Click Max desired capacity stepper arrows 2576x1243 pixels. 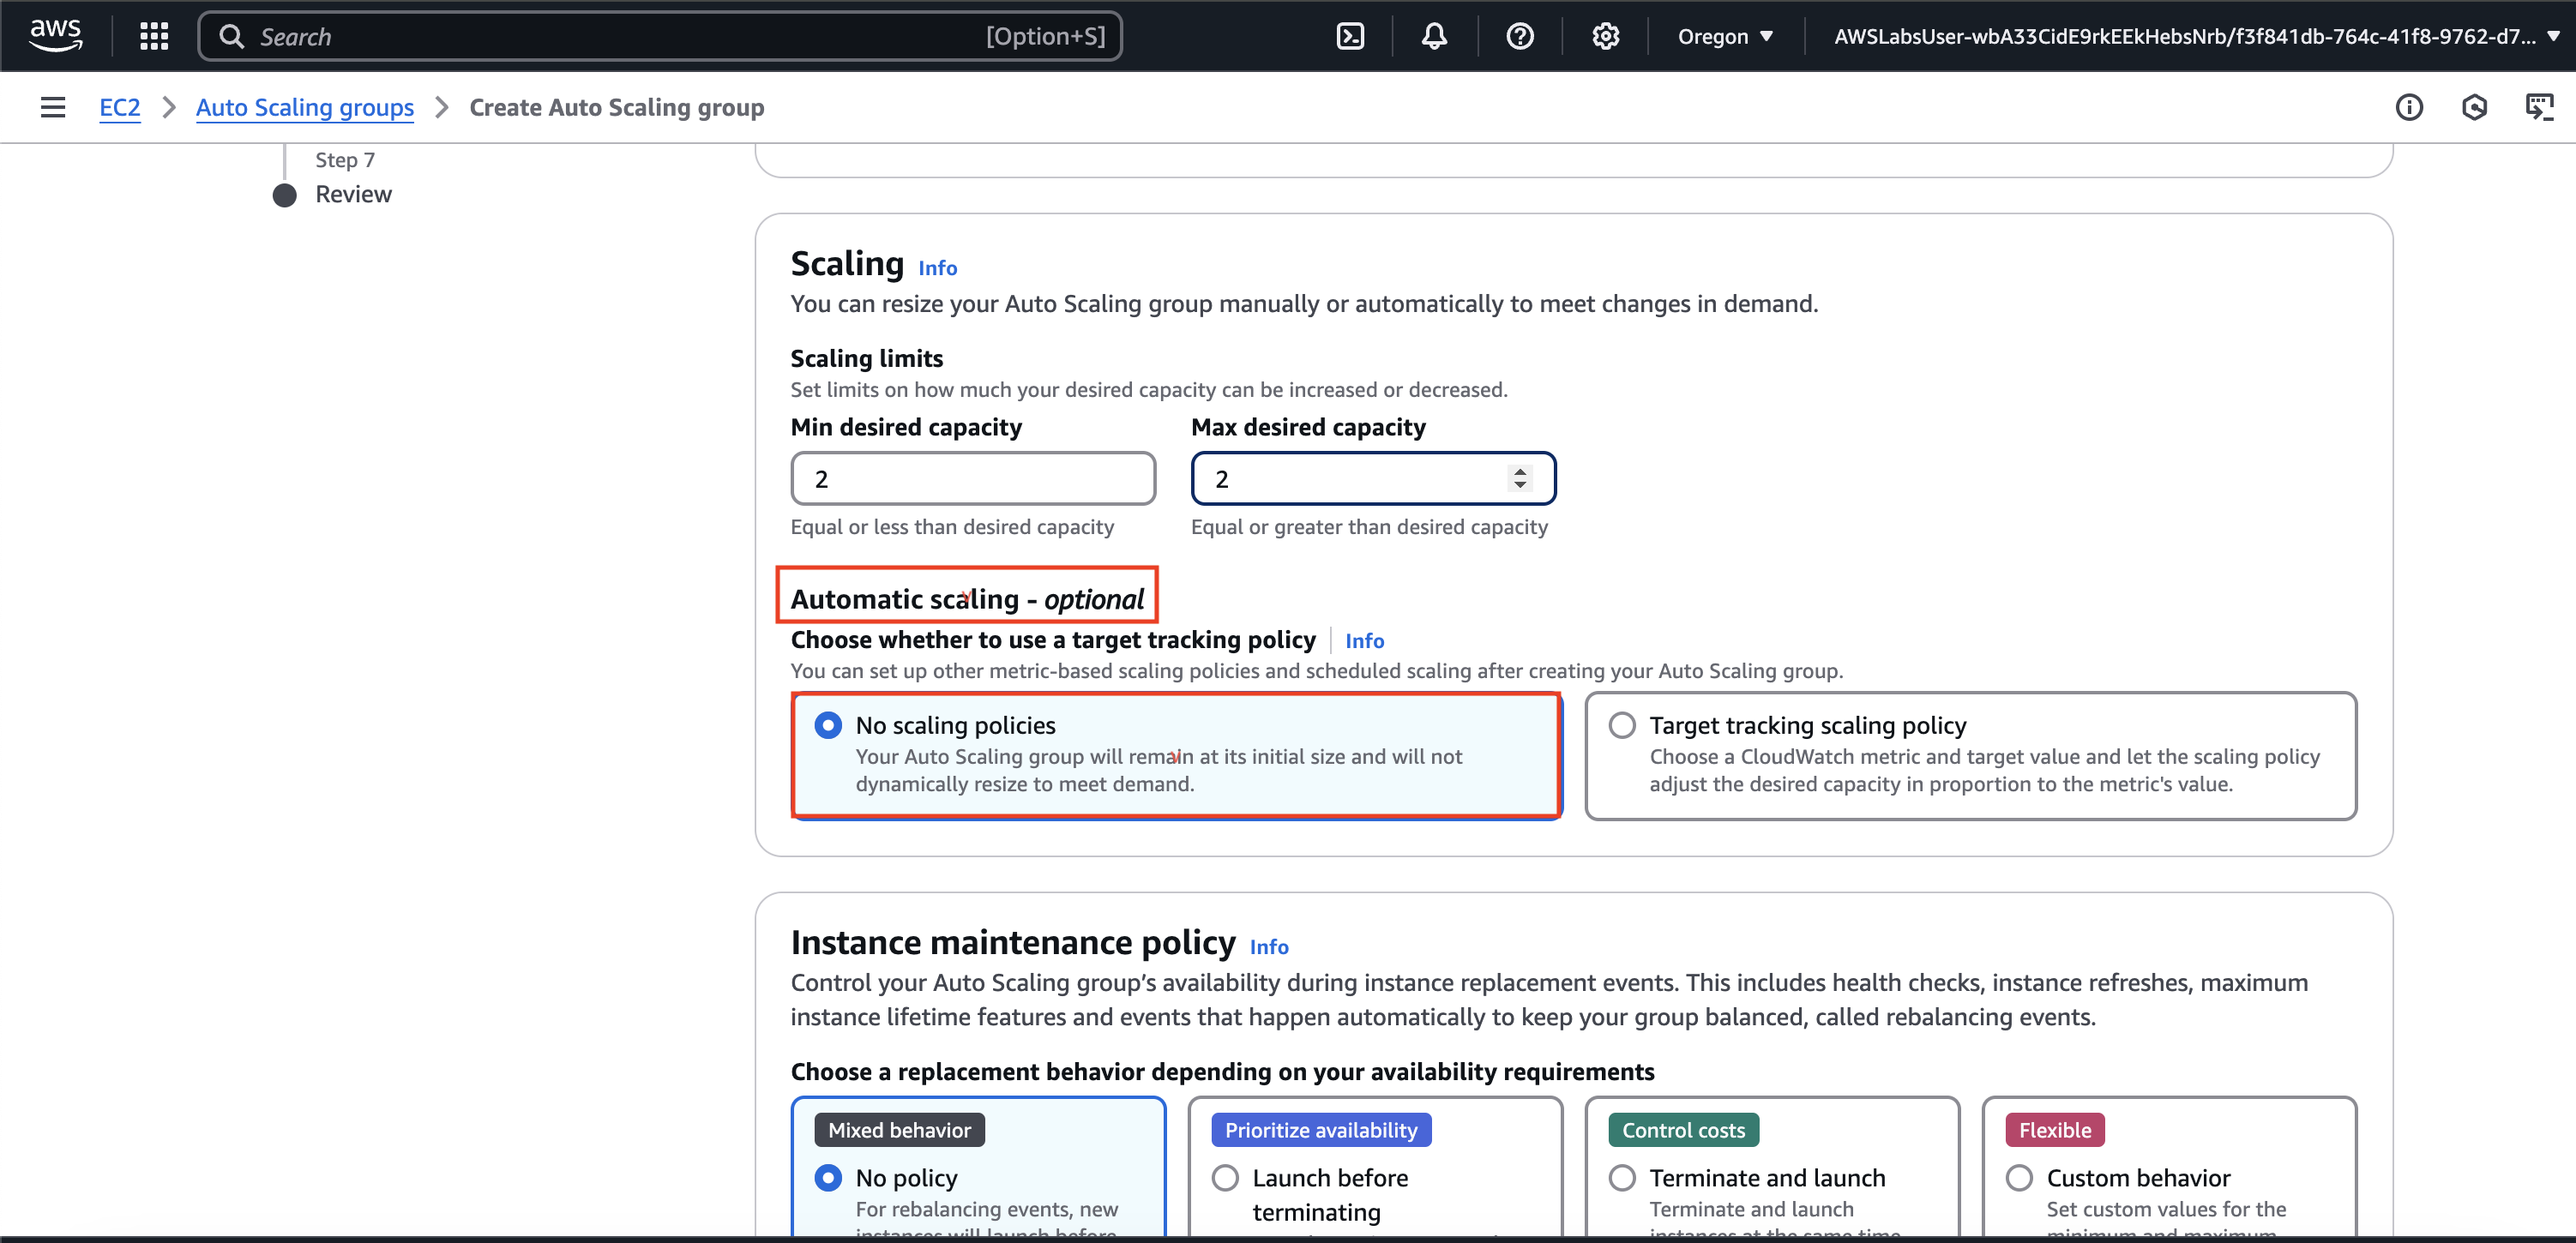coord(1519,479)
